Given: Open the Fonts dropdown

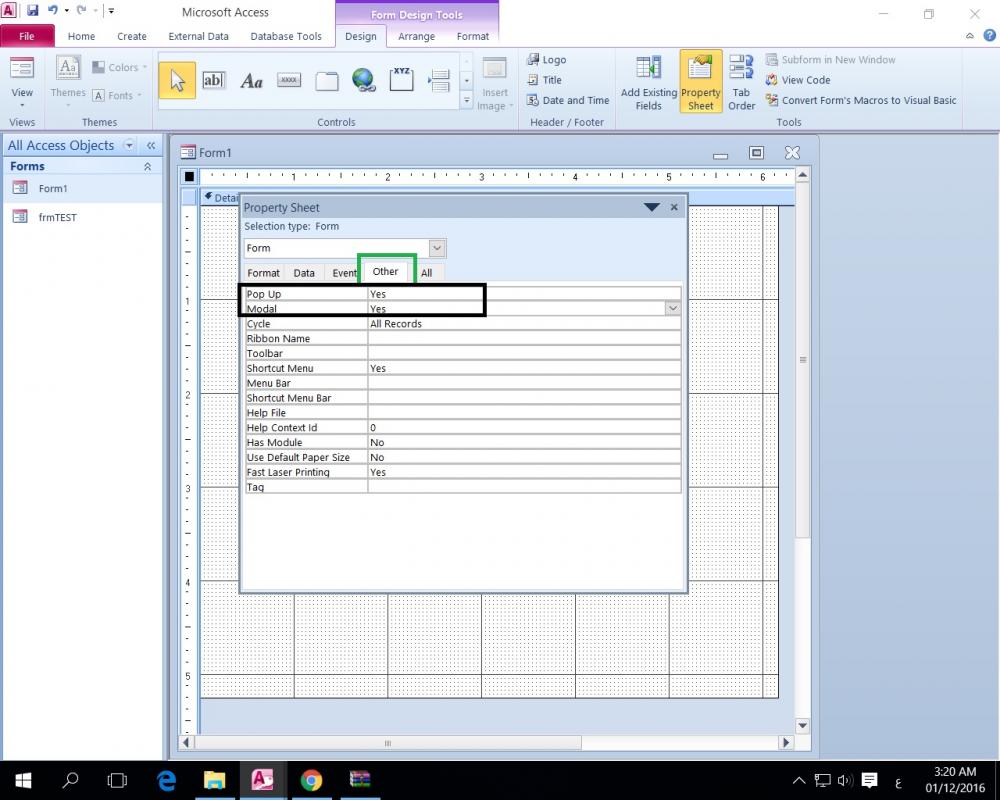Looking at the screenshot, I should [x=117, y=95].
